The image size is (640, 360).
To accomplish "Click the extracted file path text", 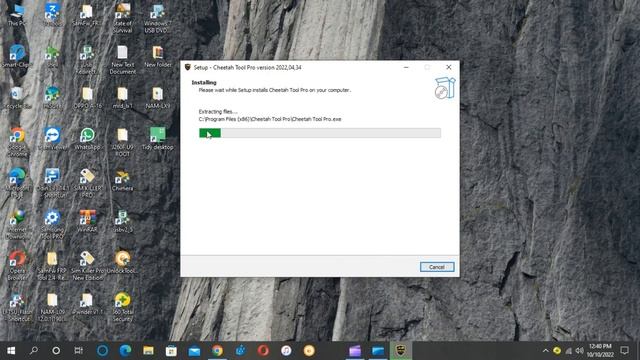I will tap(270, 119).
